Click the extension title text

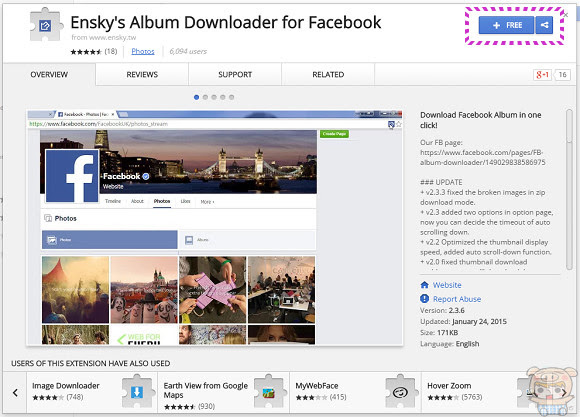[226, 22]
